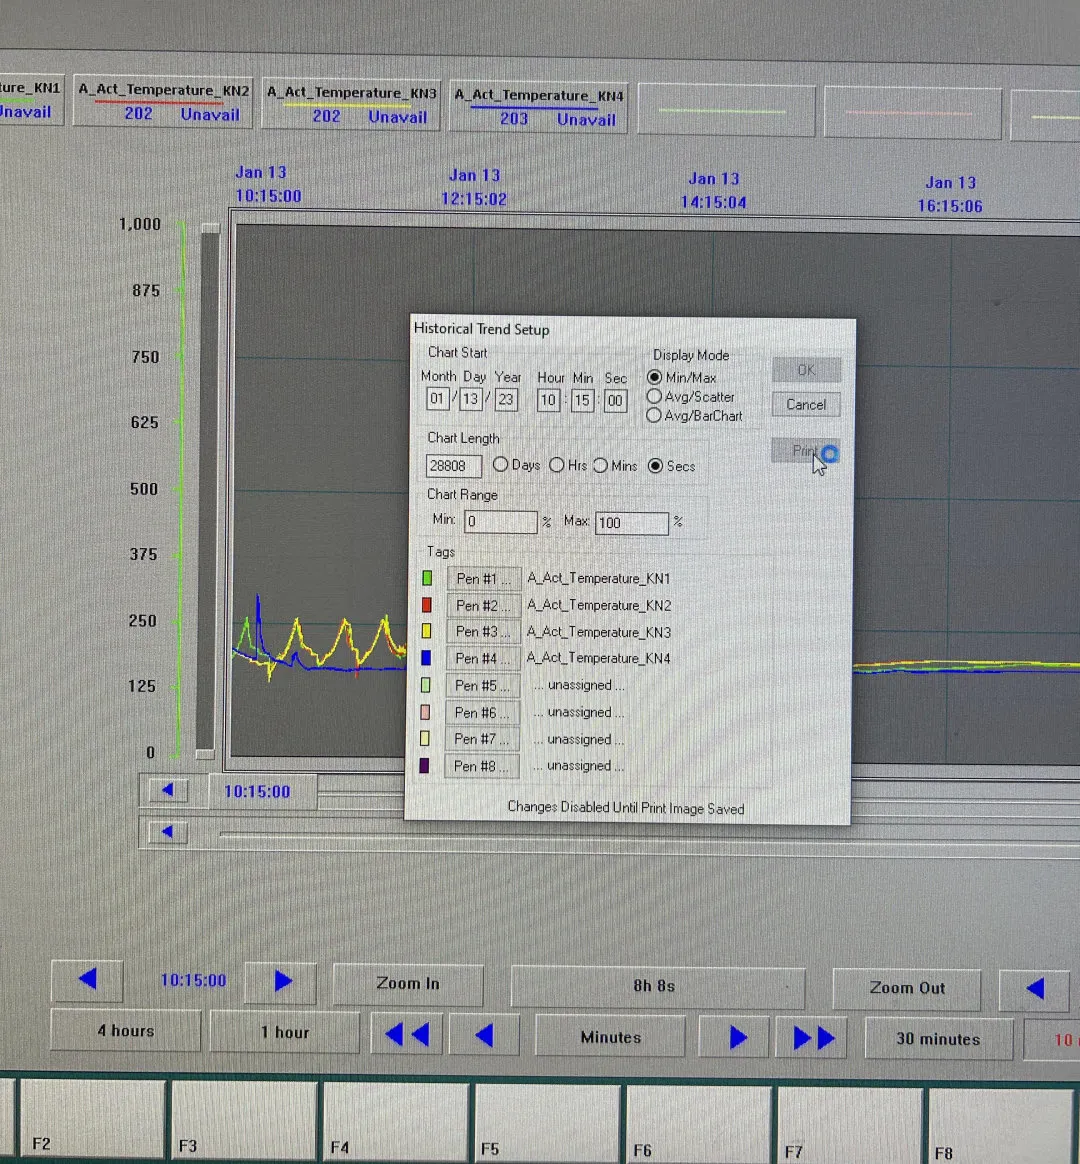This screenshot has height=1164, width=1080.
Task: Click the Zoom Out button
Action: (906, 988)
